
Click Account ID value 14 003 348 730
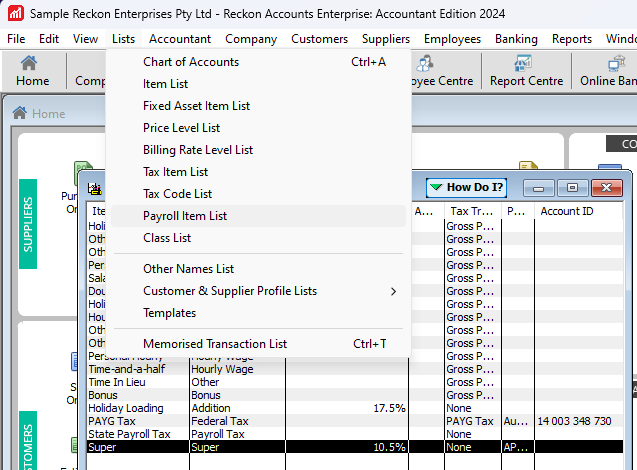[574, 421]
